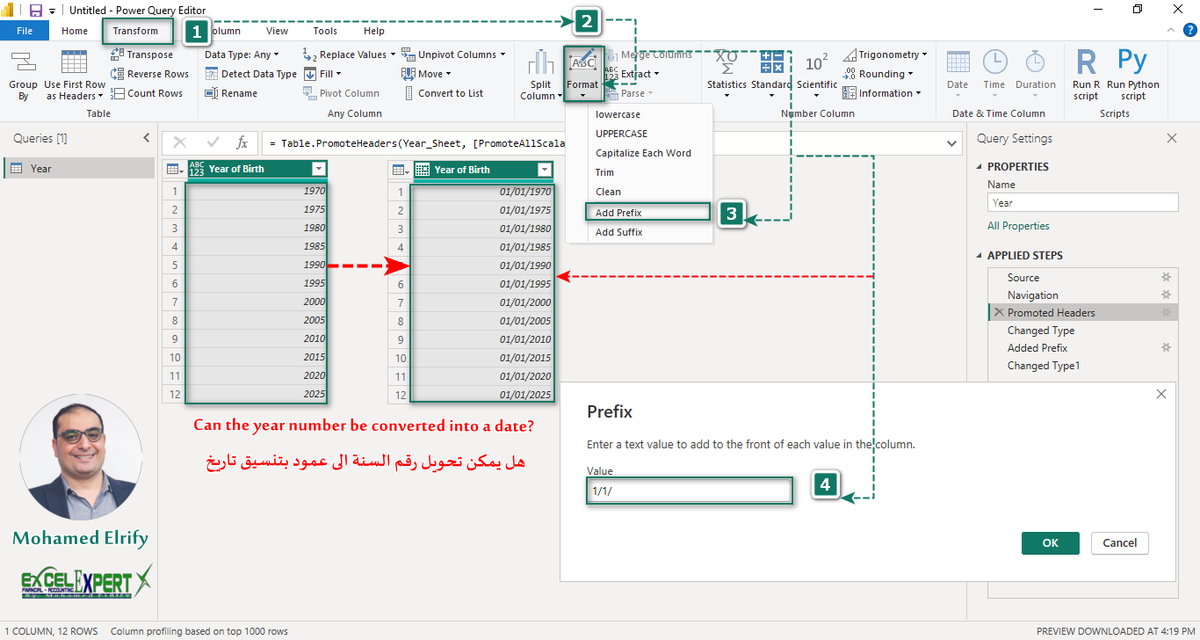Switch to the Tools tab
The width and height of the screenshot is (1200, 640).
[325, 31]
